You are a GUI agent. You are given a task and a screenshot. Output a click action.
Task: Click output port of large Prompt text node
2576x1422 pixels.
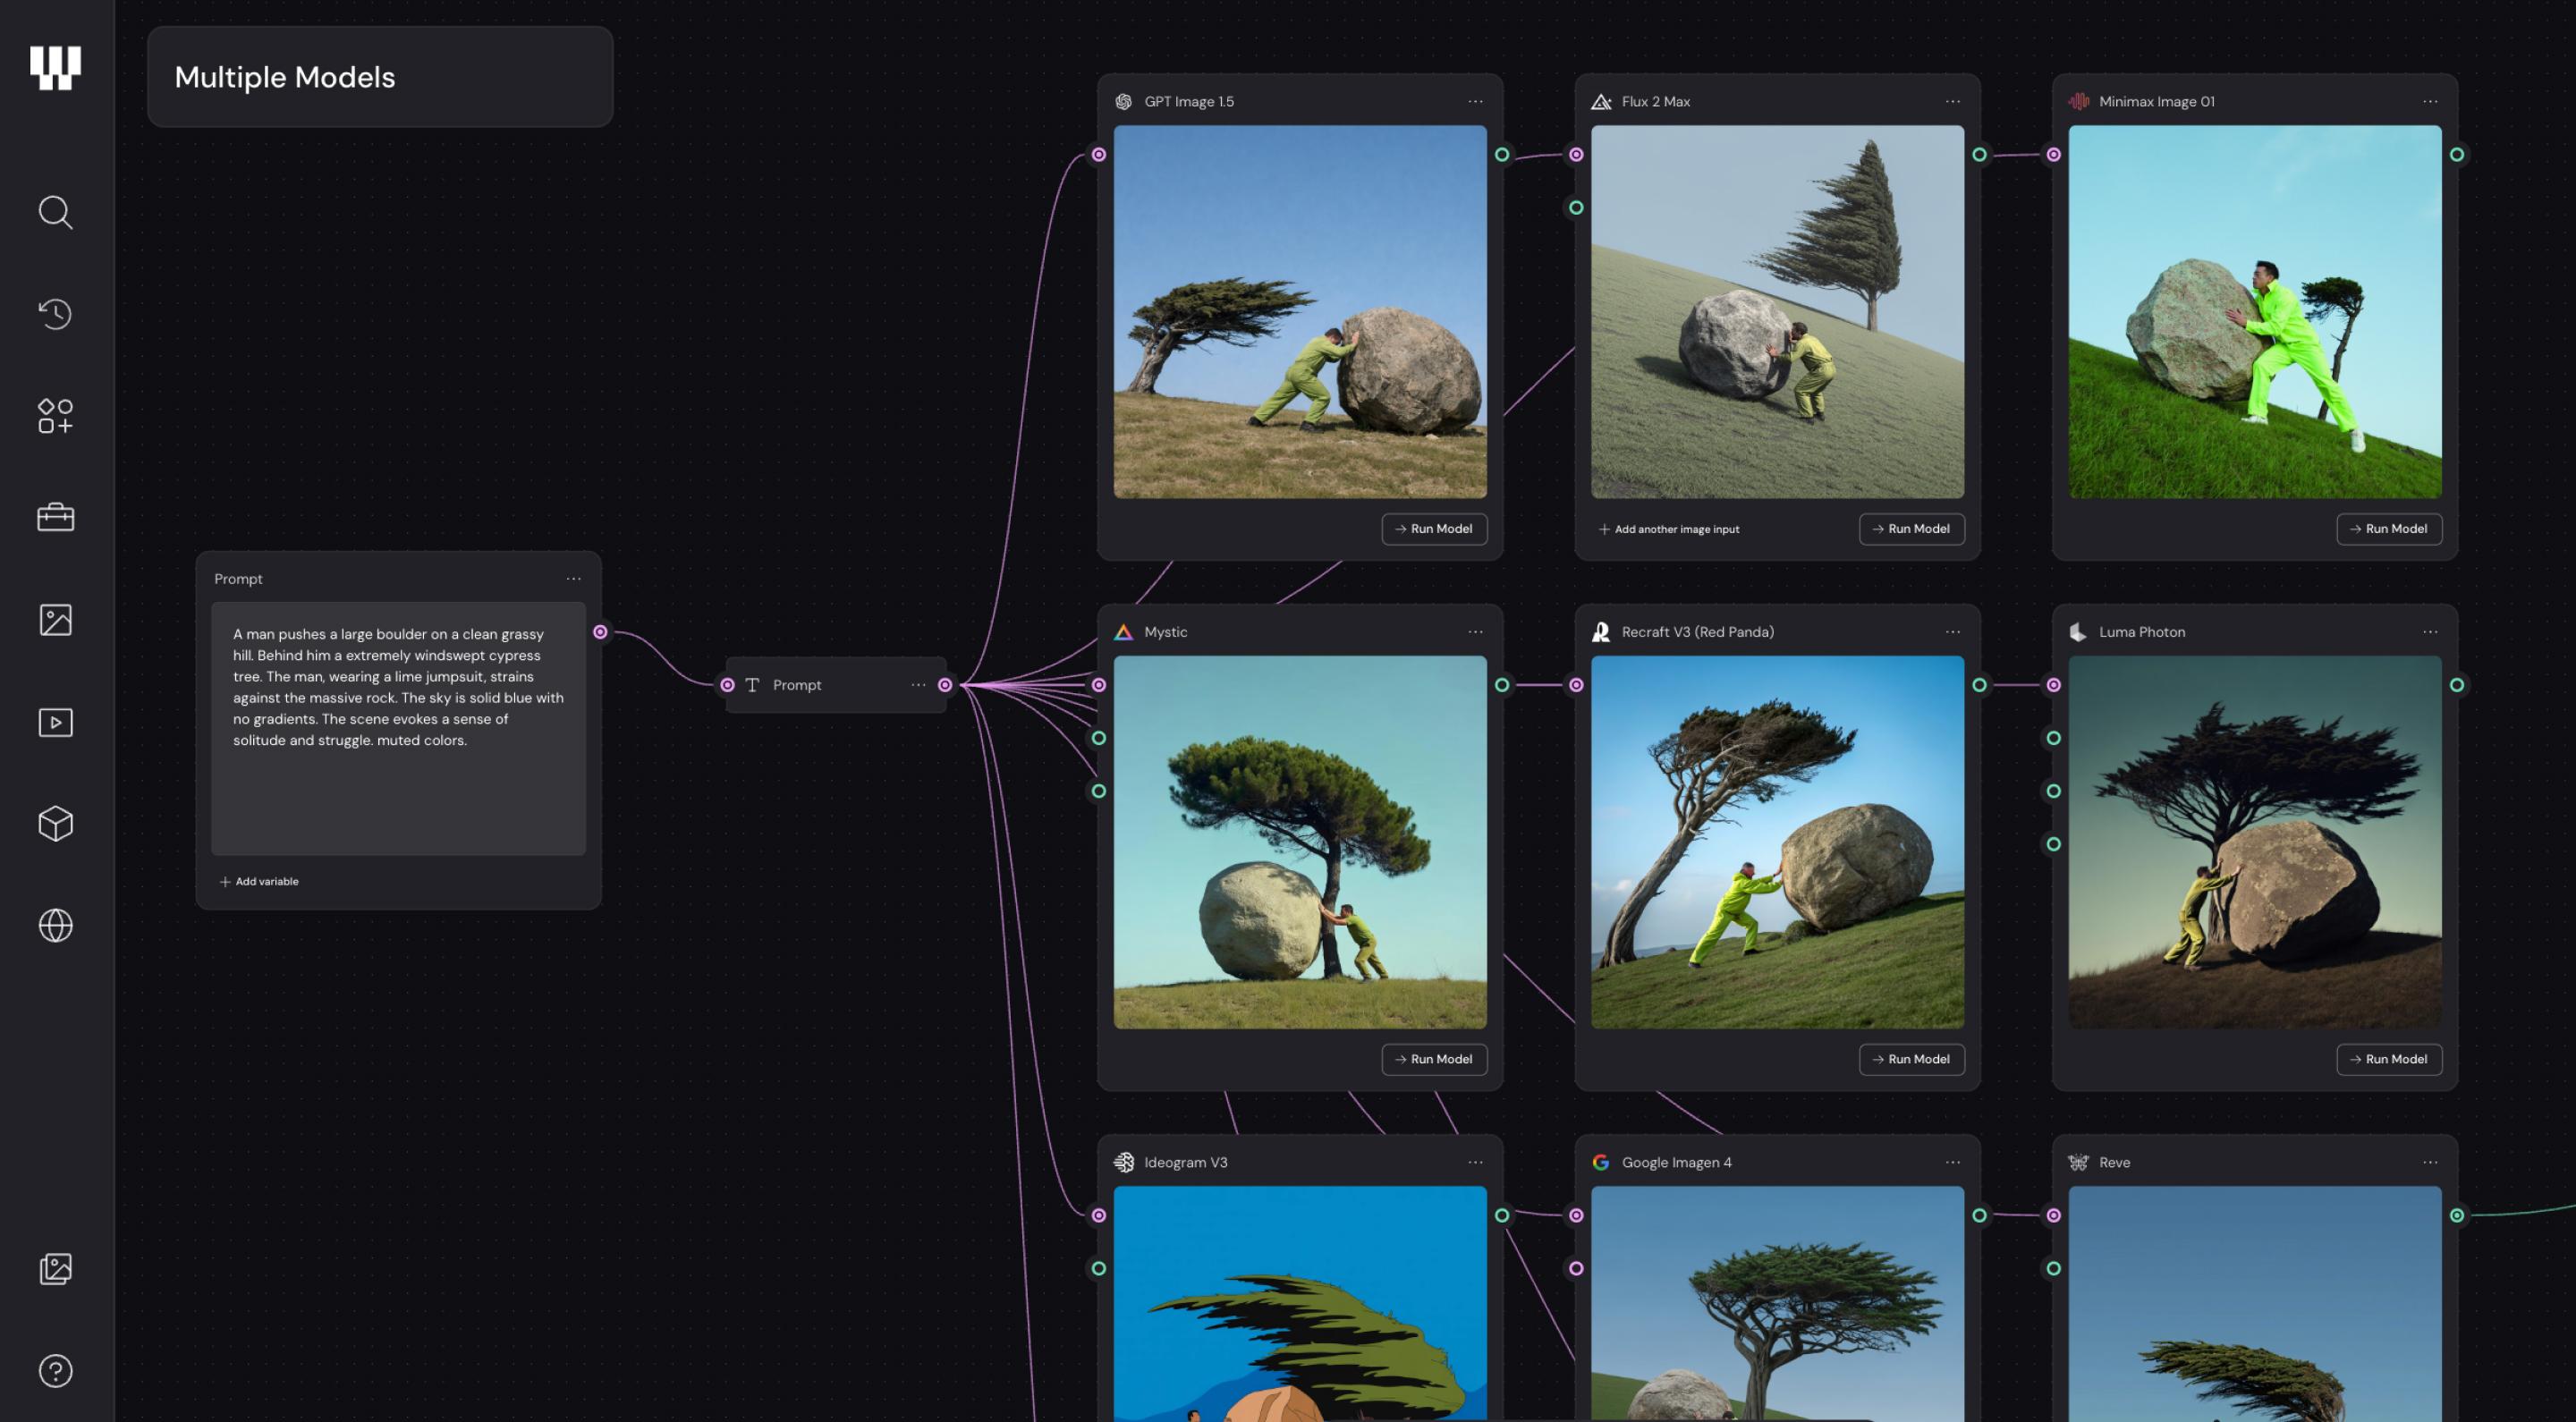600,632
